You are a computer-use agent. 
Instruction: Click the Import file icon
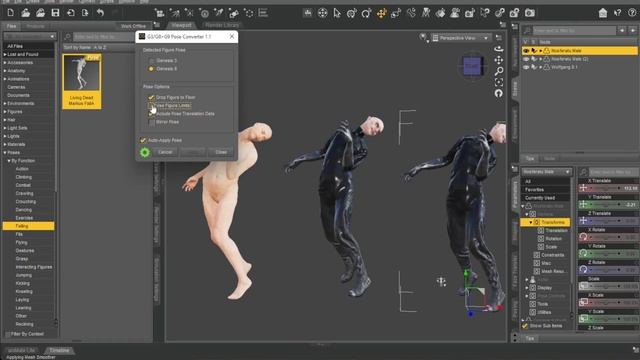[70, 13]
